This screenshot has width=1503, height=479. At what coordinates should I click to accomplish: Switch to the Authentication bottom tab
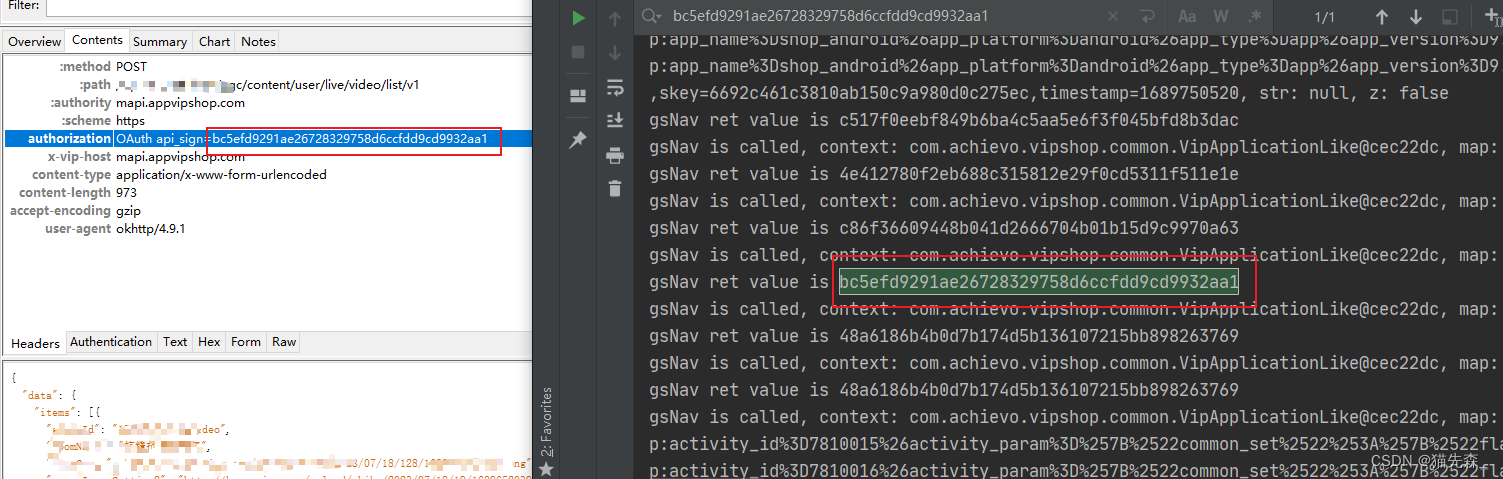pyautogui.click(x=111, y=342)
